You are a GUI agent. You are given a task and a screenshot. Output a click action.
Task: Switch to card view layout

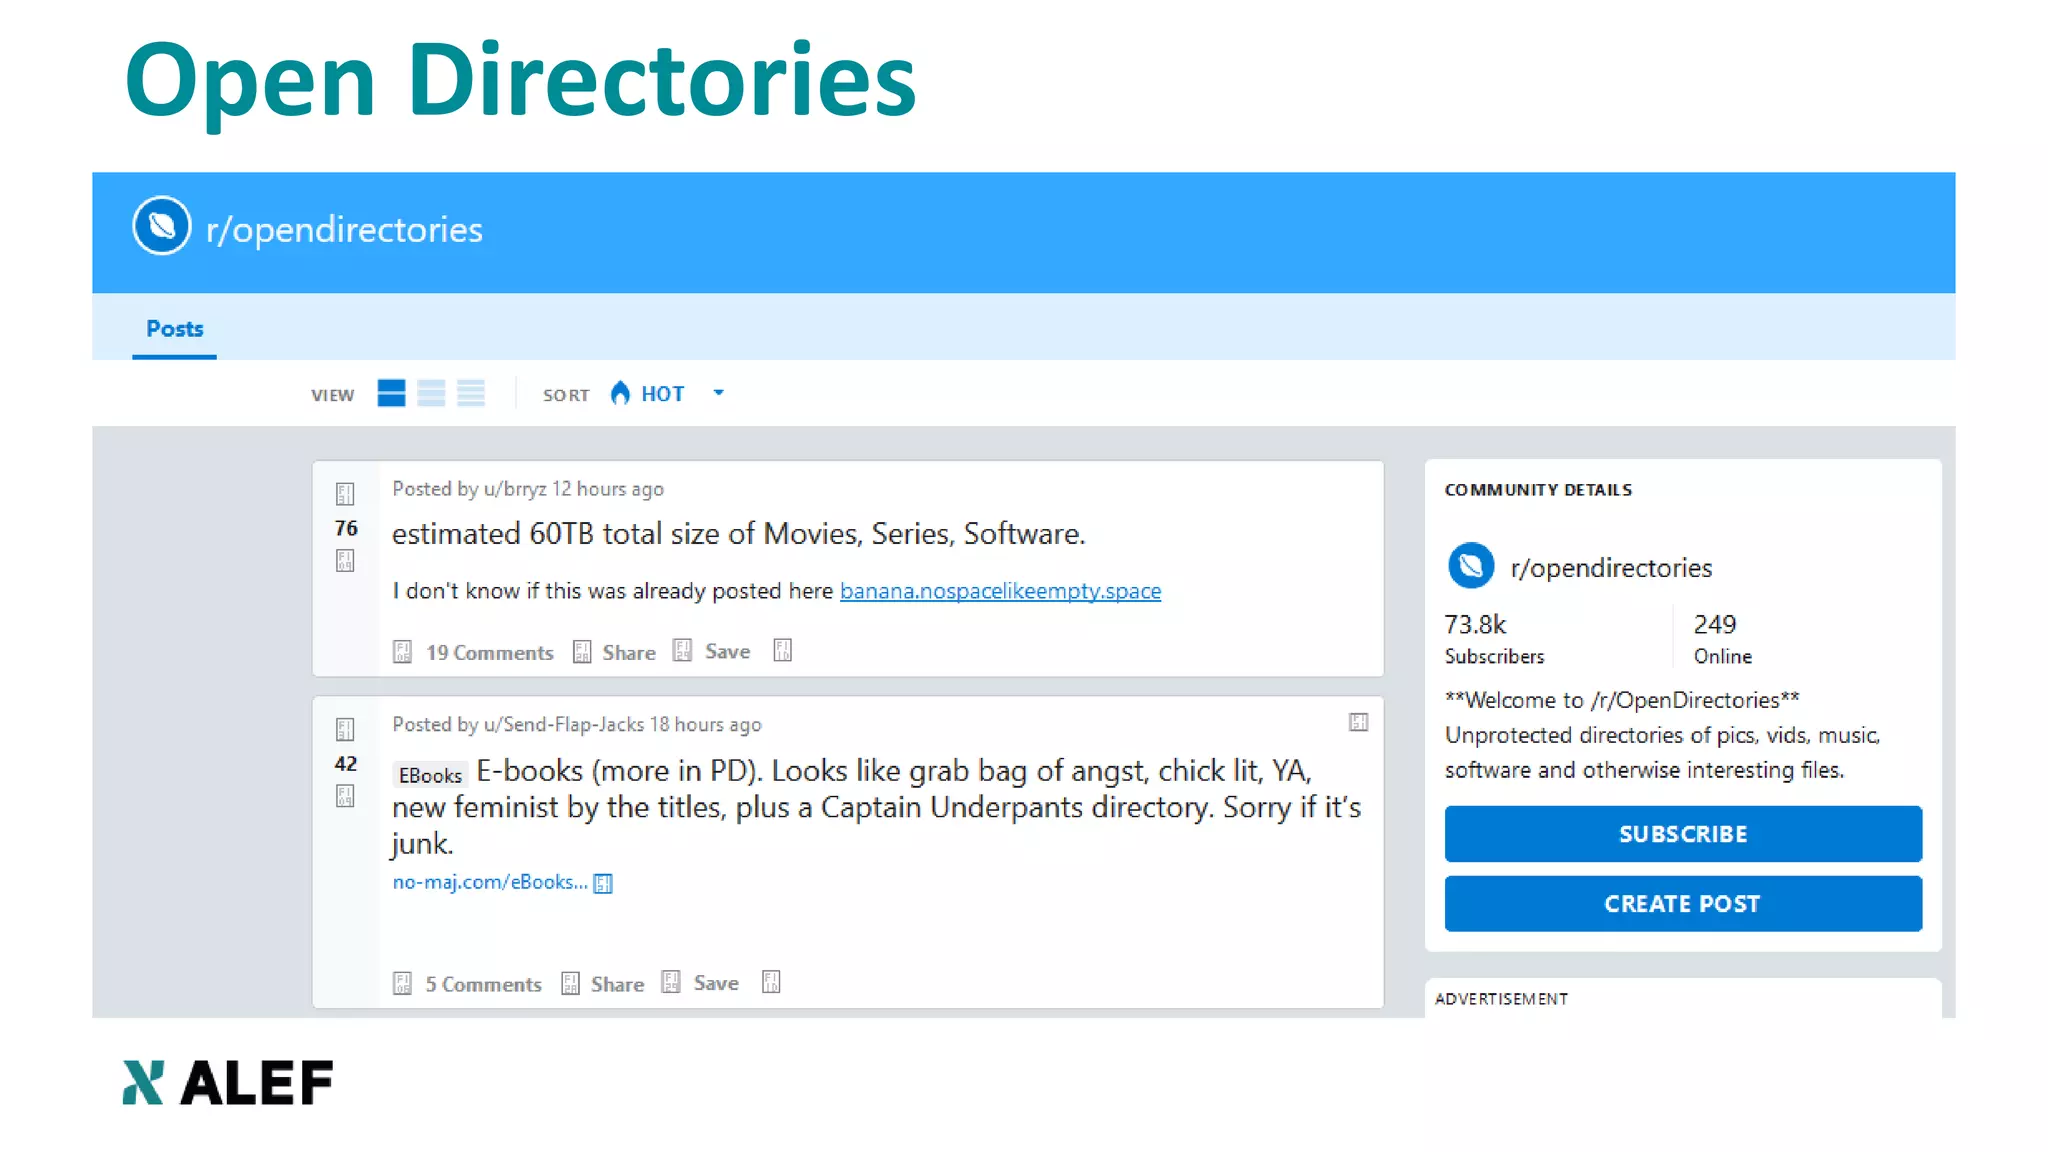pyautogui.click(x=391, y=394)
